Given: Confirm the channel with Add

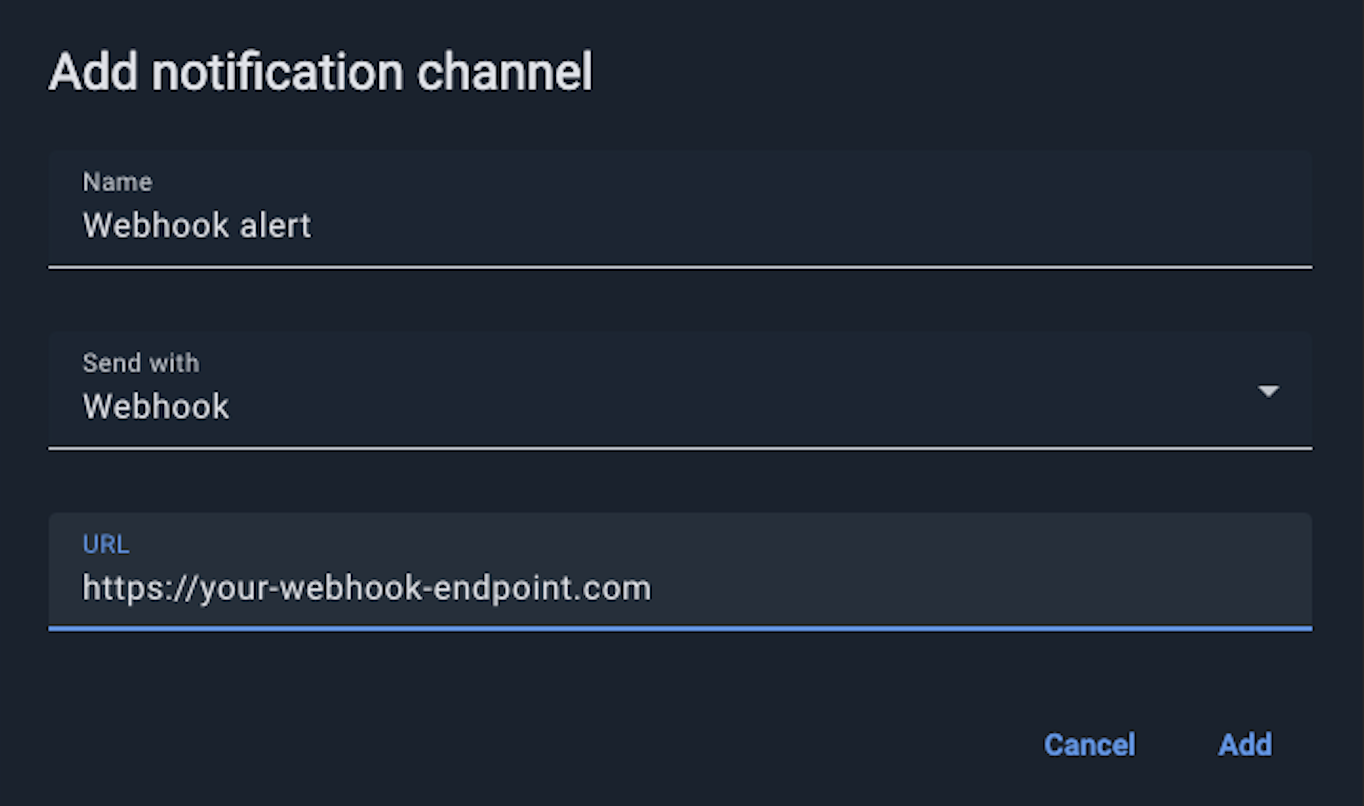Looking at the screenshot, I should click(1244, 744).
